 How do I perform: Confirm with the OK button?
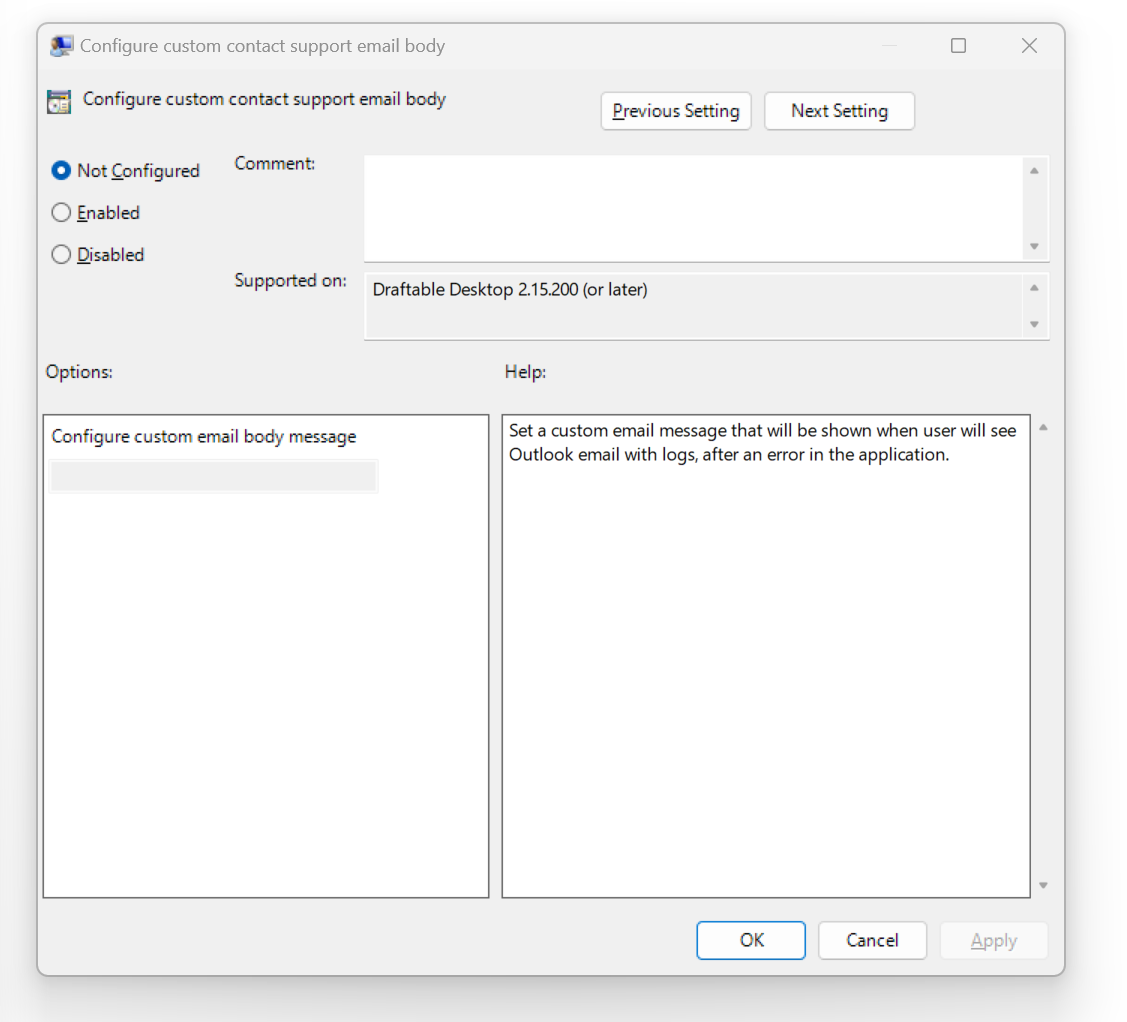750,940
